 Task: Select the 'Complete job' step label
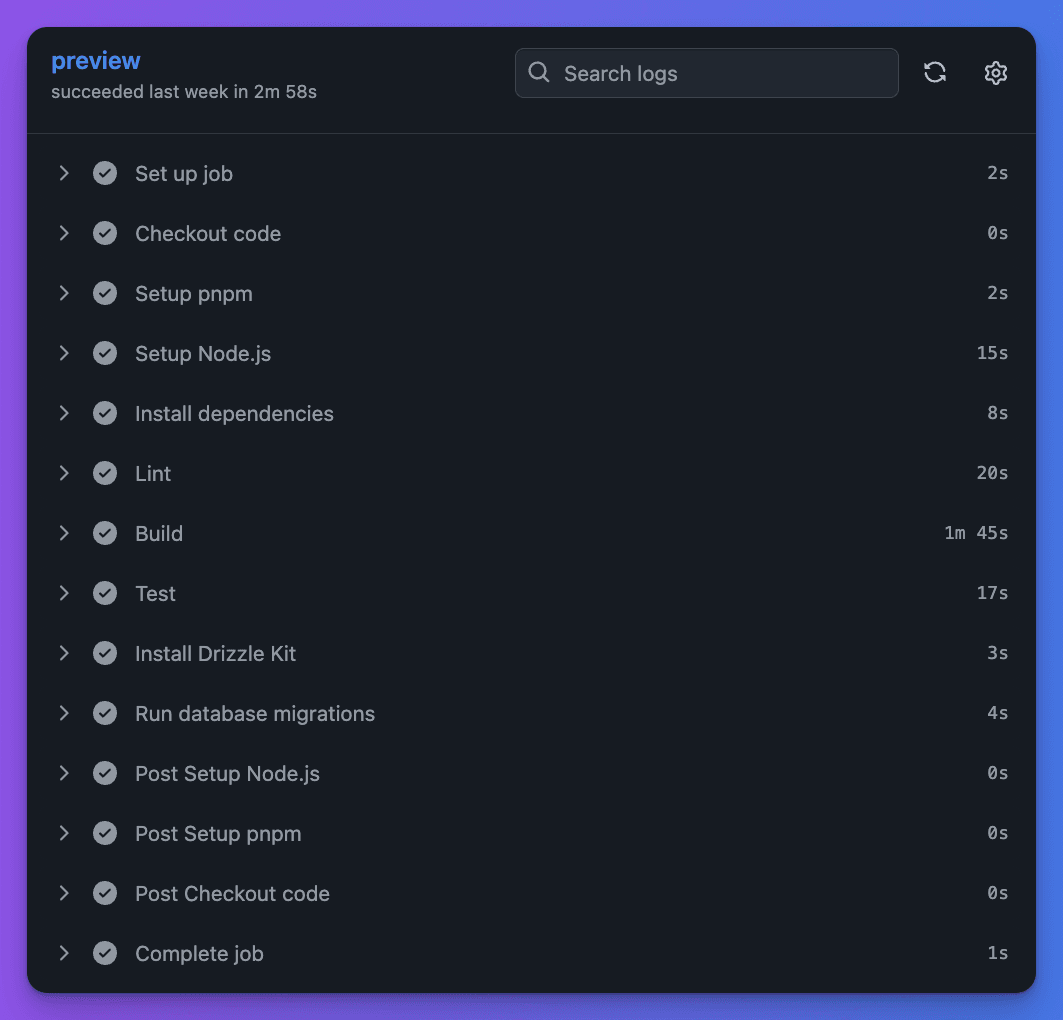[199, 954]
